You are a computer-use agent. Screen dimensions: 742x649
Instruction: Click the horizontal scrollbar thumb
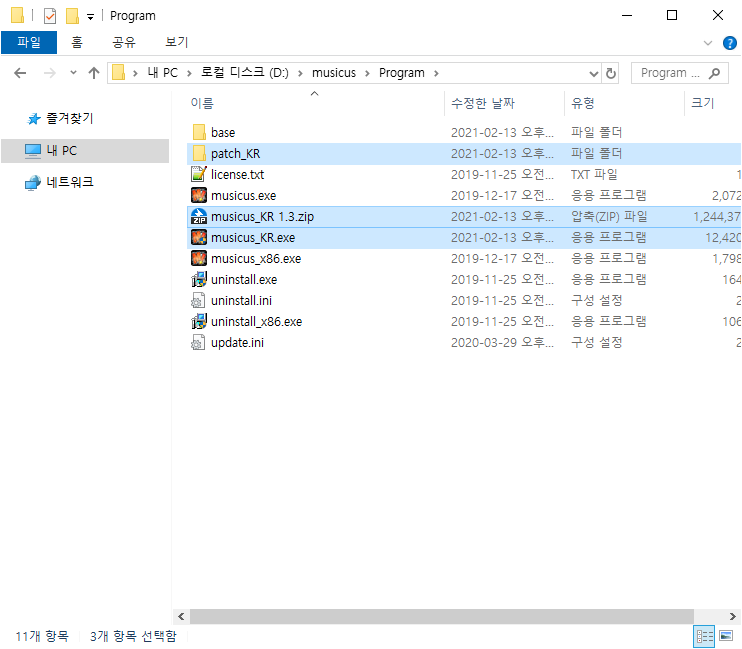click(442, 616)
